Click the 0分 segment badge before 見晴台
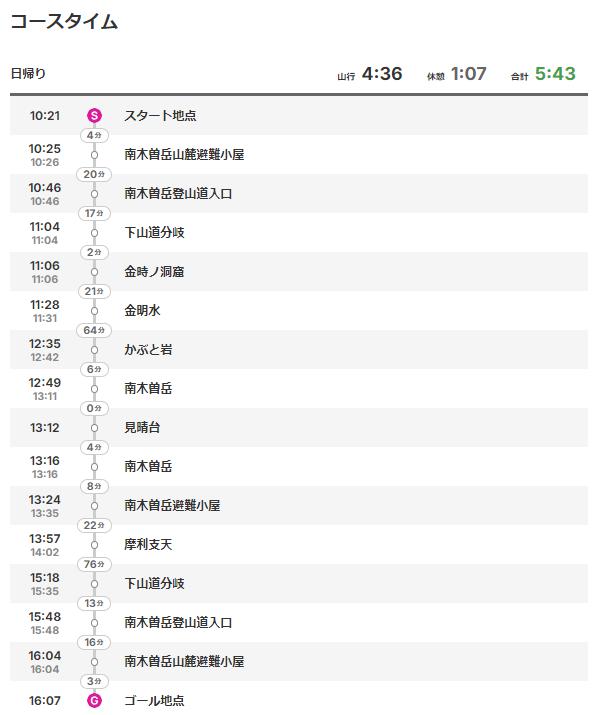Screen dimensions: 593x715 94,408
